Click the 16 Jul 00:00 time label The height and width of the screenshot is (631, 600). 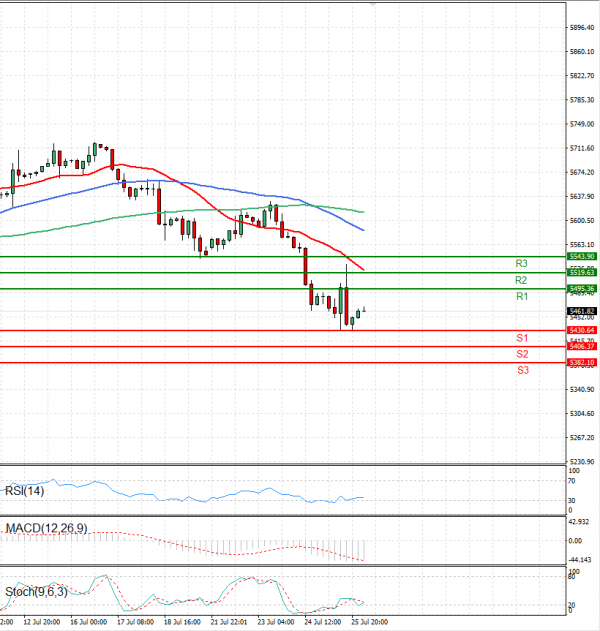[x=89, y=622]
